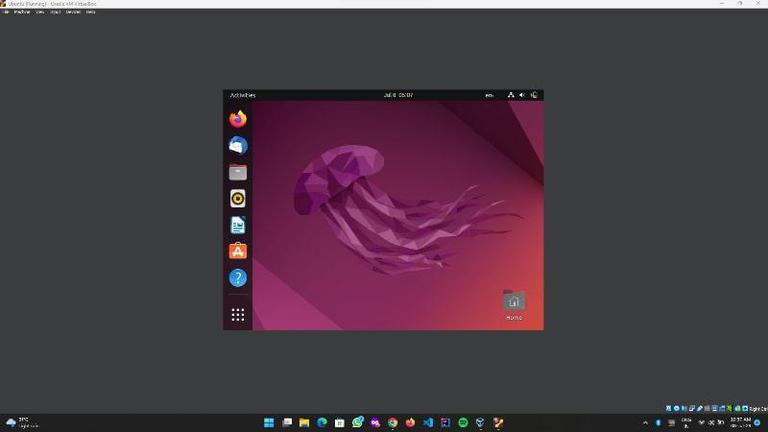This screenshot has height=432, width=768.
Task: Open the VirtualBox Input menu
Action: tap(55, 12)
